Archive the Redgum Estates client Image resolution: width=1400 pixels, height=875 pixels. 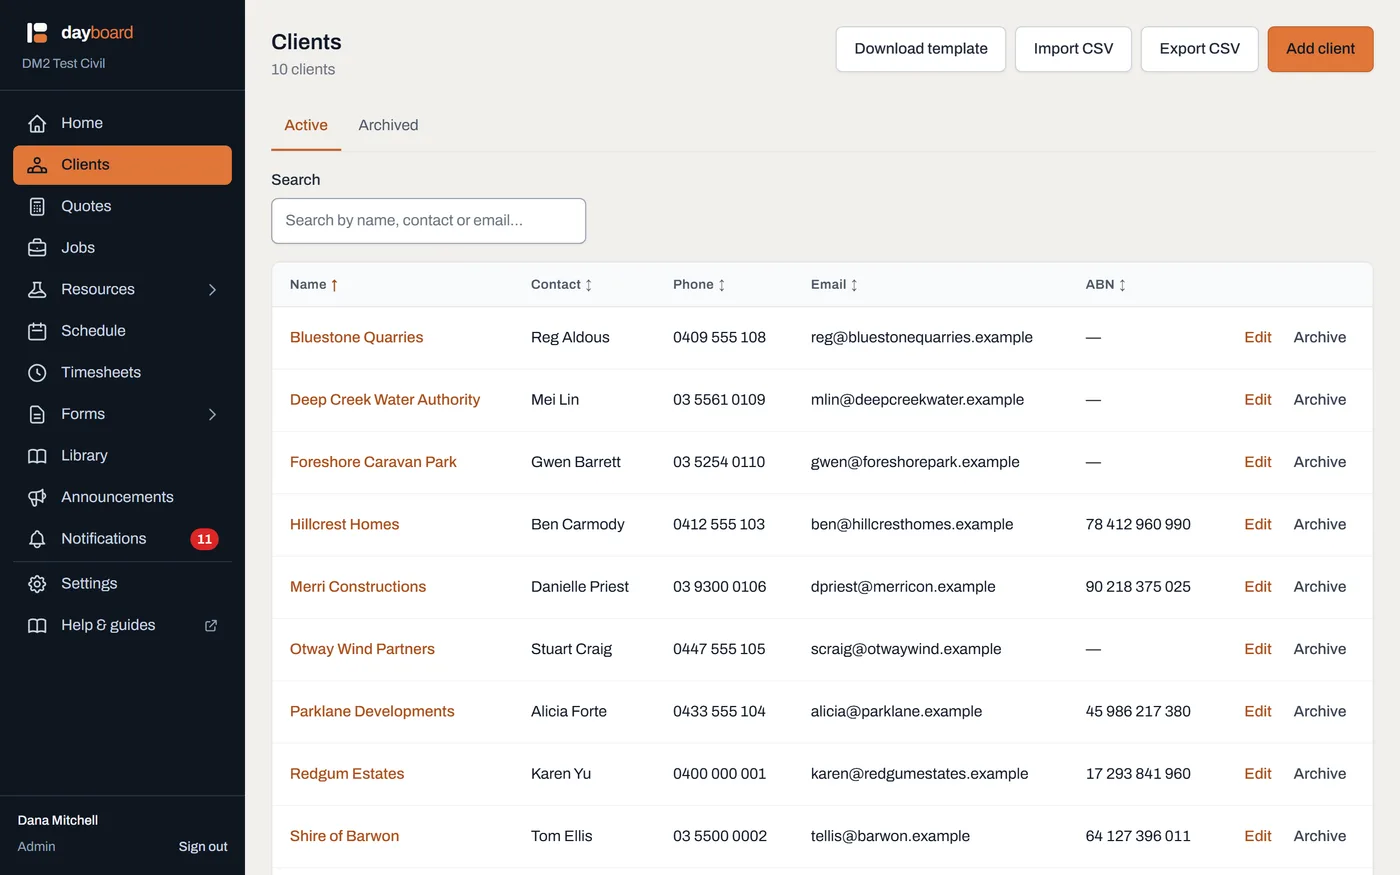pos(1319,774)
